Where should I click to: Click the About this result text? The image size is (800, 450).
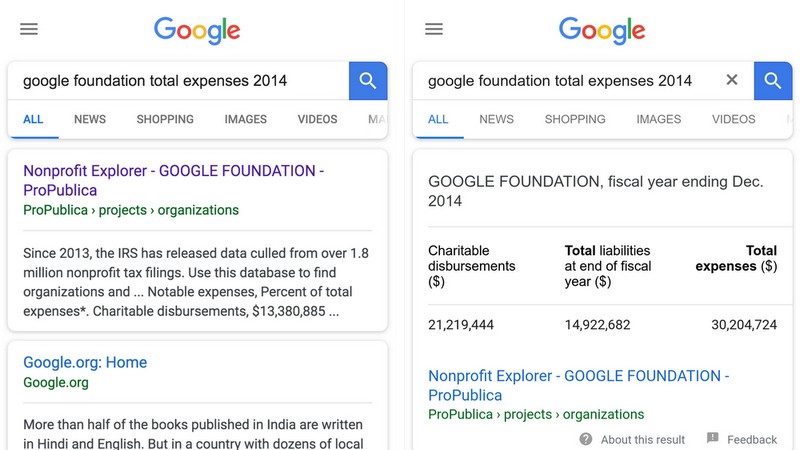643,439
